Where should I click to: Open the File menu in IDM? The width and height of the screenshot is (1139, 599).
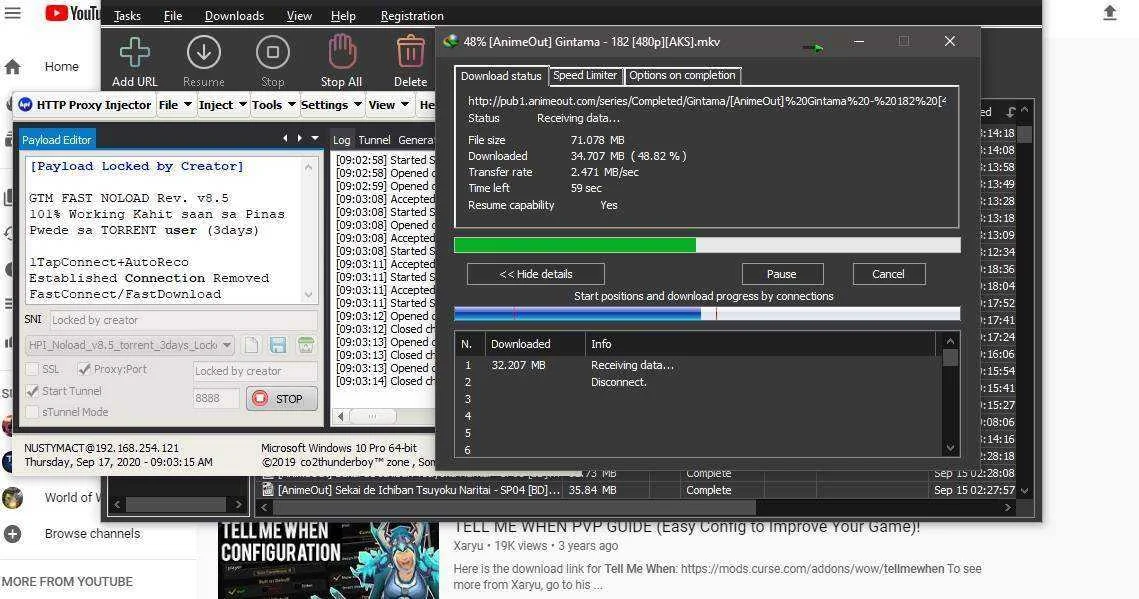tap(173, 16)
